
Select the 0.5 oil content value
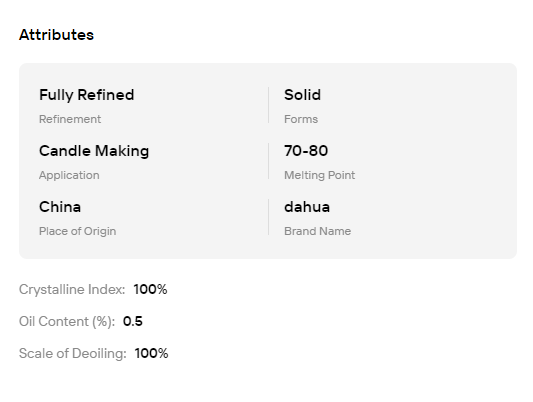pos(133,321)
